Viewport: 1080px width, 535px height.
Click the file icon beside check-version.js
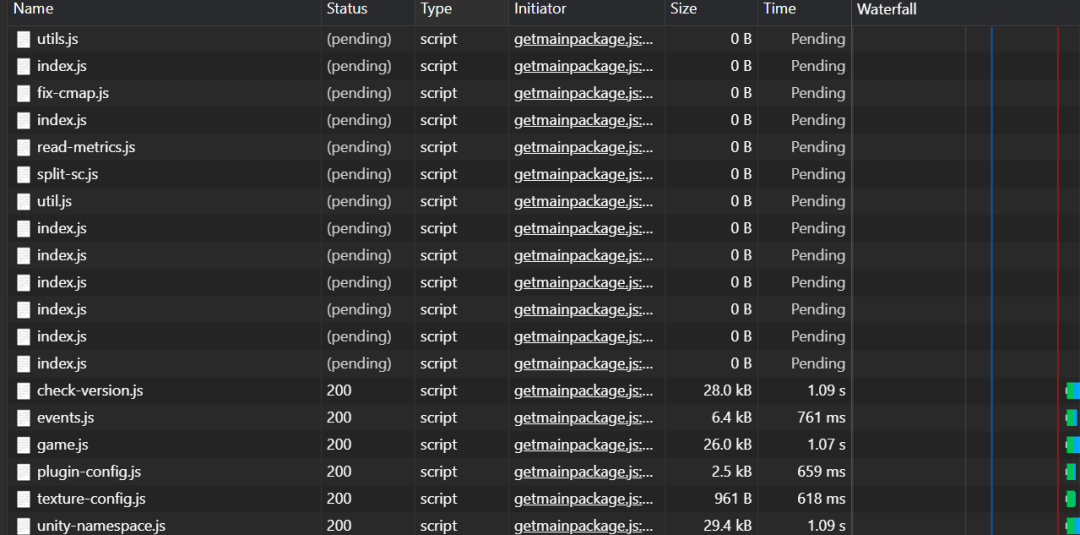(x=24, y=390)
